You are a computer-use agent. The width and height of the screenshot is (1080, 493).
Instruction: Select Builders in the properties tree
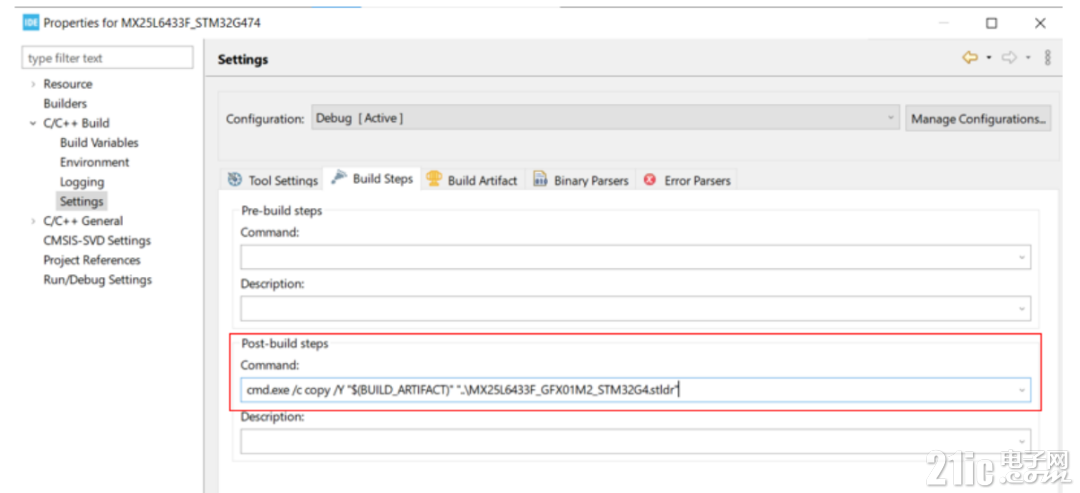(x=65, y=103)
